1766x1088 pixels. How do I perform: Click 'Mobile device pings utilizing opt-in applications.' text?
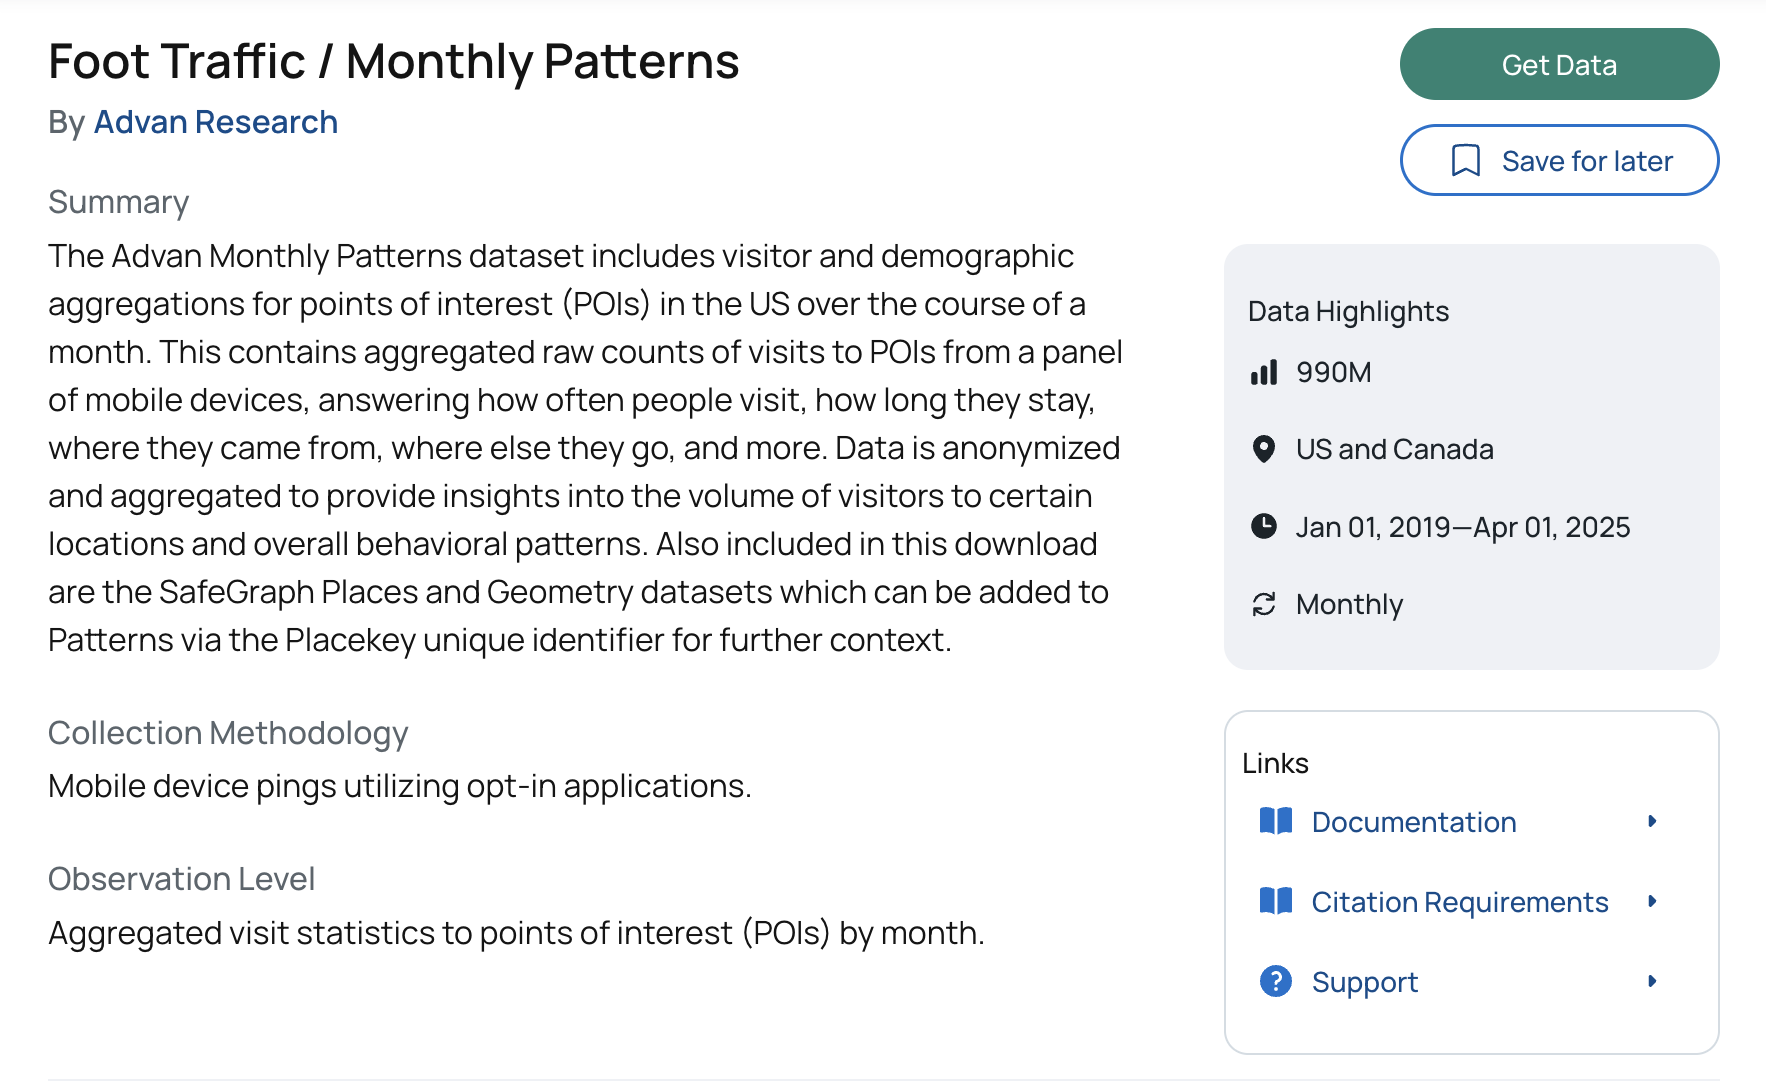[x=400, y=786]
